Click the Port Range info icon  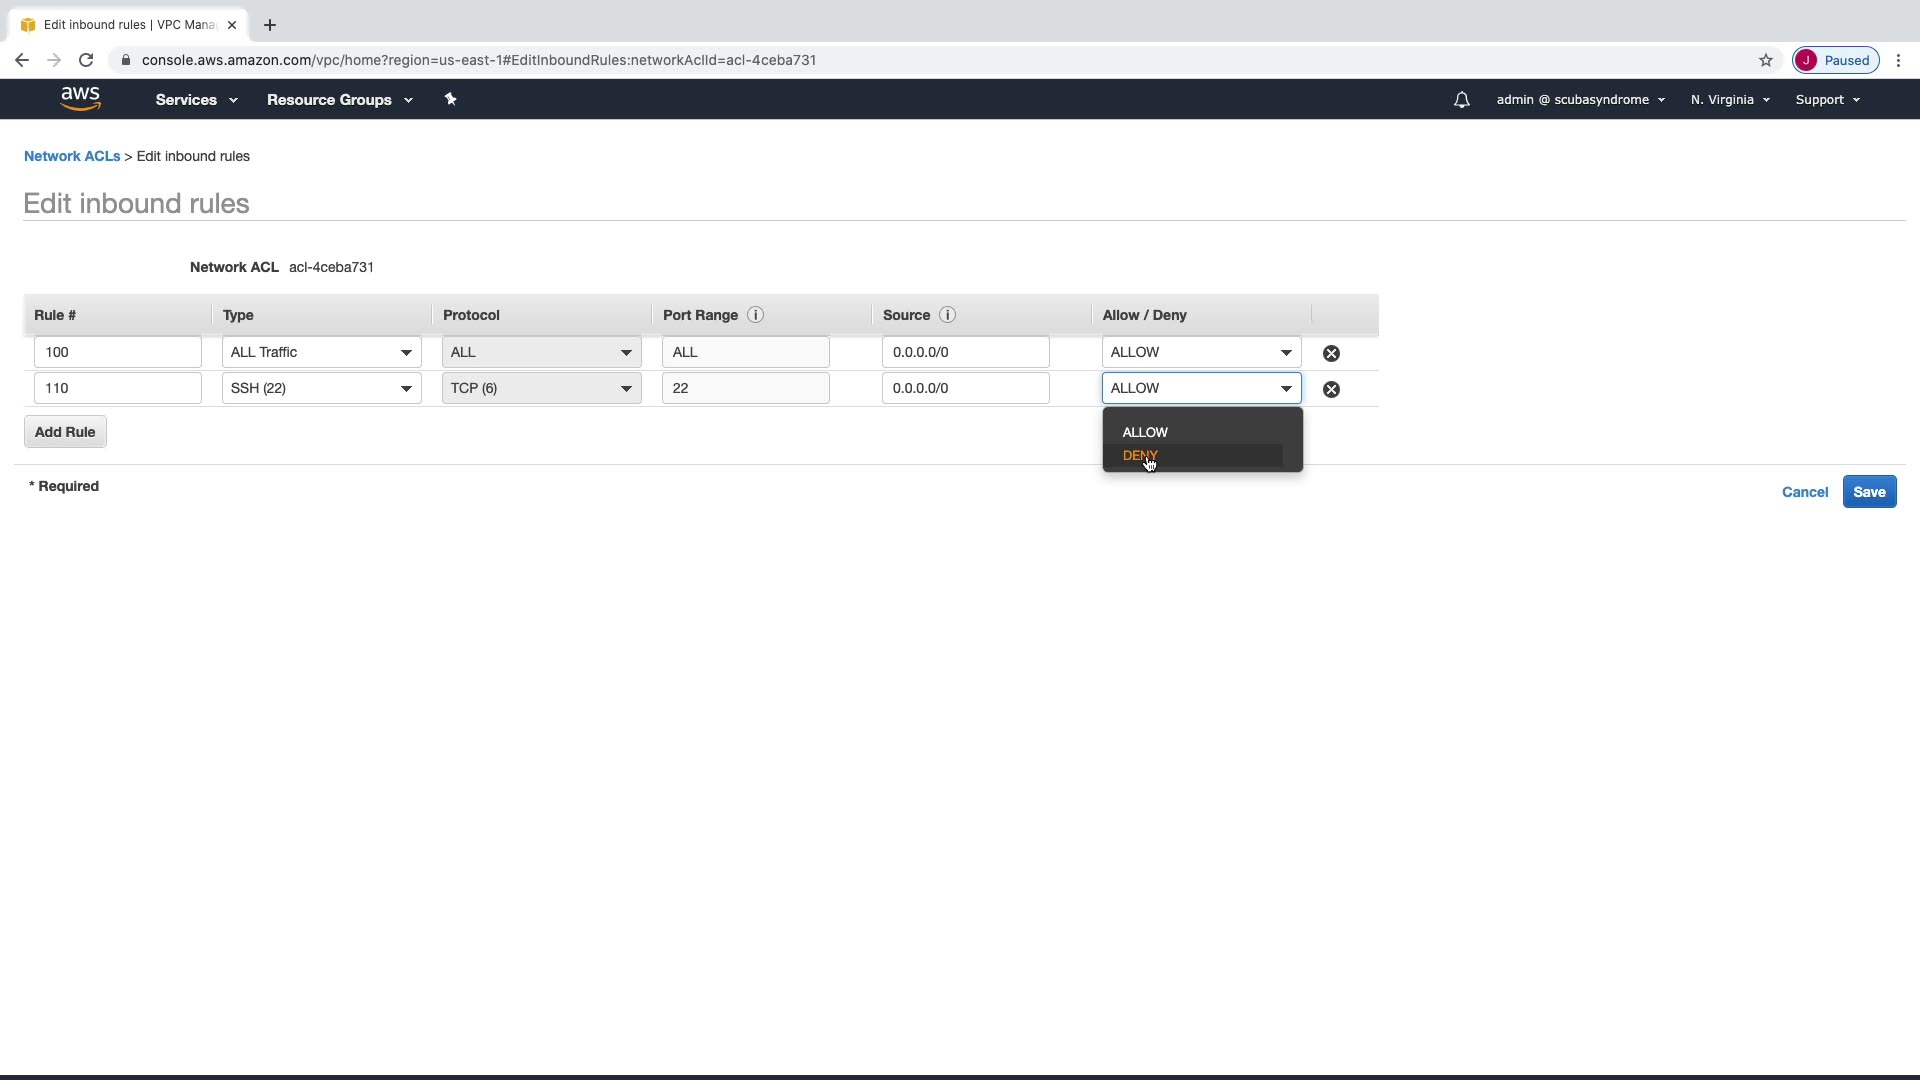click(x=756, y=315)
